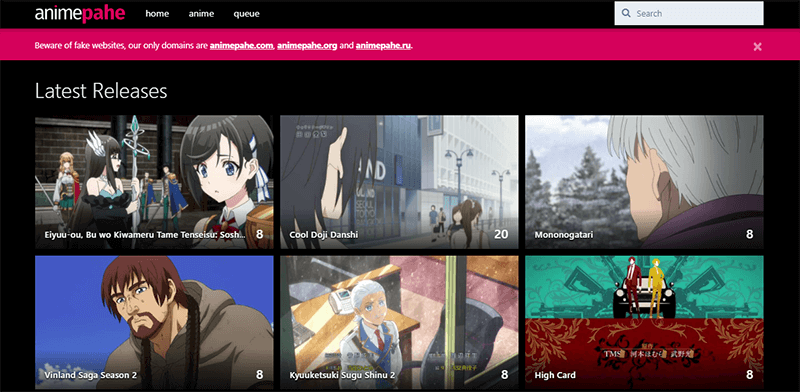Viewport: 800px width, 392px height.
Task: Click the animepahe logo
Action: 80,14
